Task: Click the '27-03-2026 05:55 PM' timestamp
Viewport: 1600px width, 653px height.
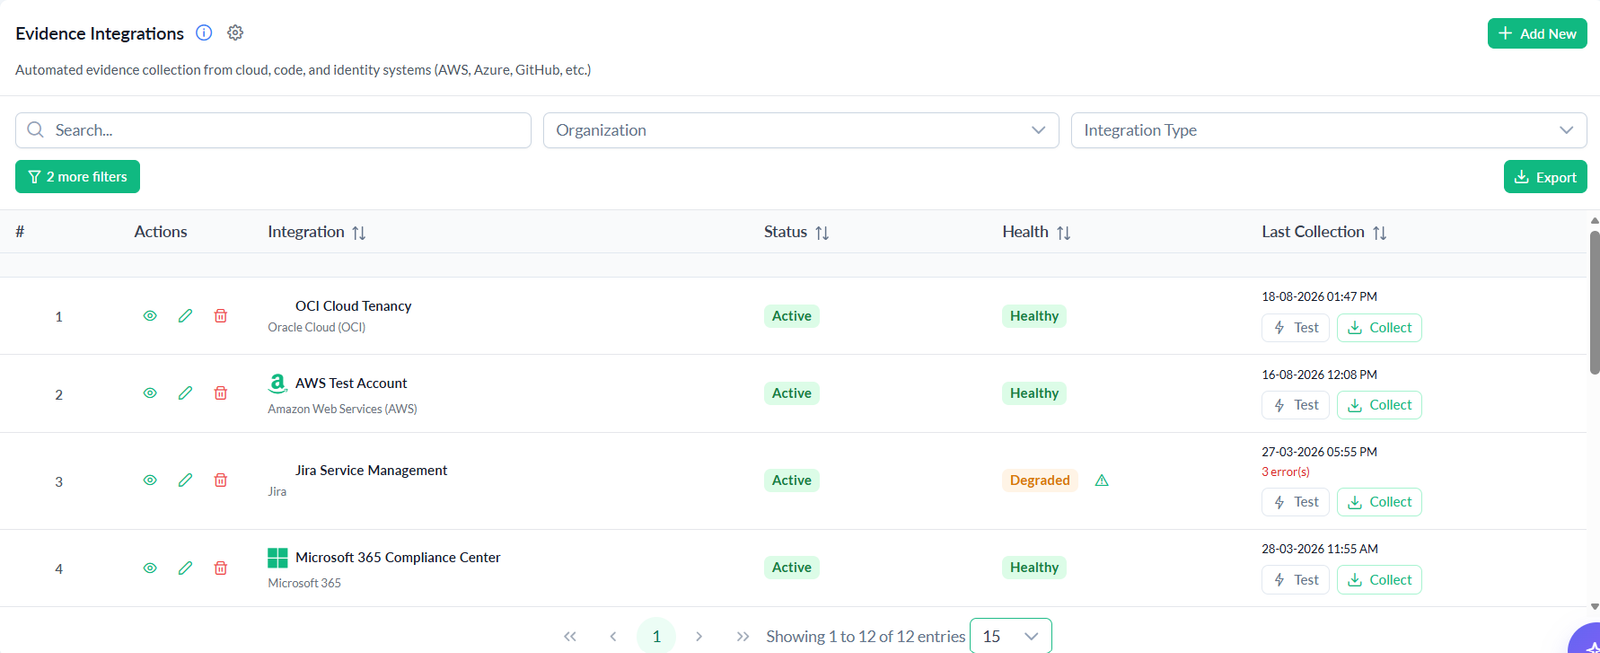Action: 1319,452
